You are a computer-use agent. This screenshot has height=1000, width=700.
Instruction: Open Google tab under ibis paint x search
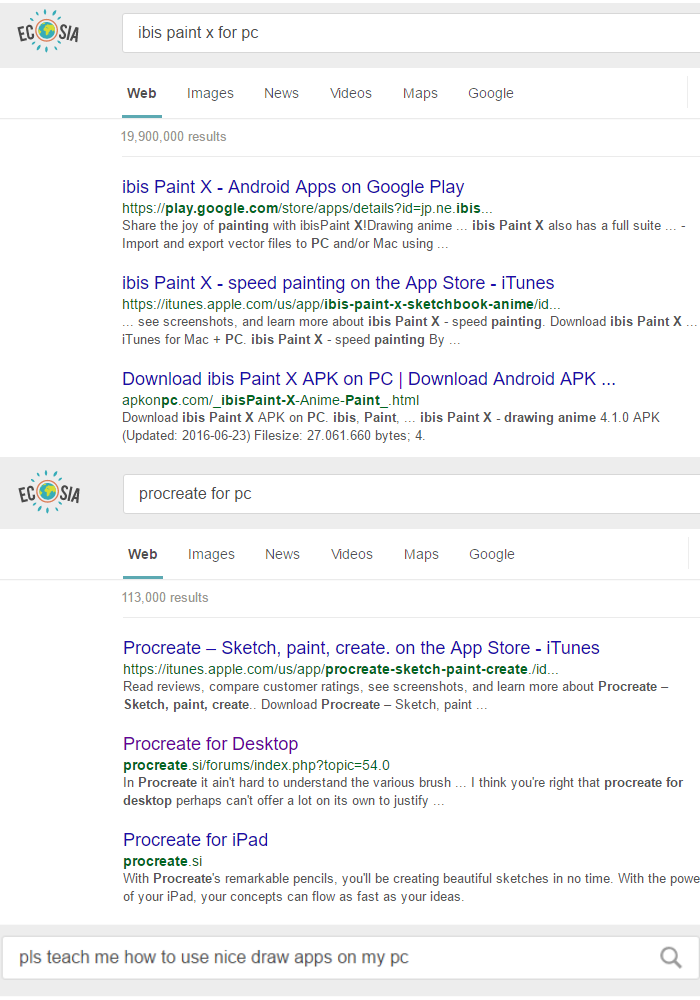point(490,93)
